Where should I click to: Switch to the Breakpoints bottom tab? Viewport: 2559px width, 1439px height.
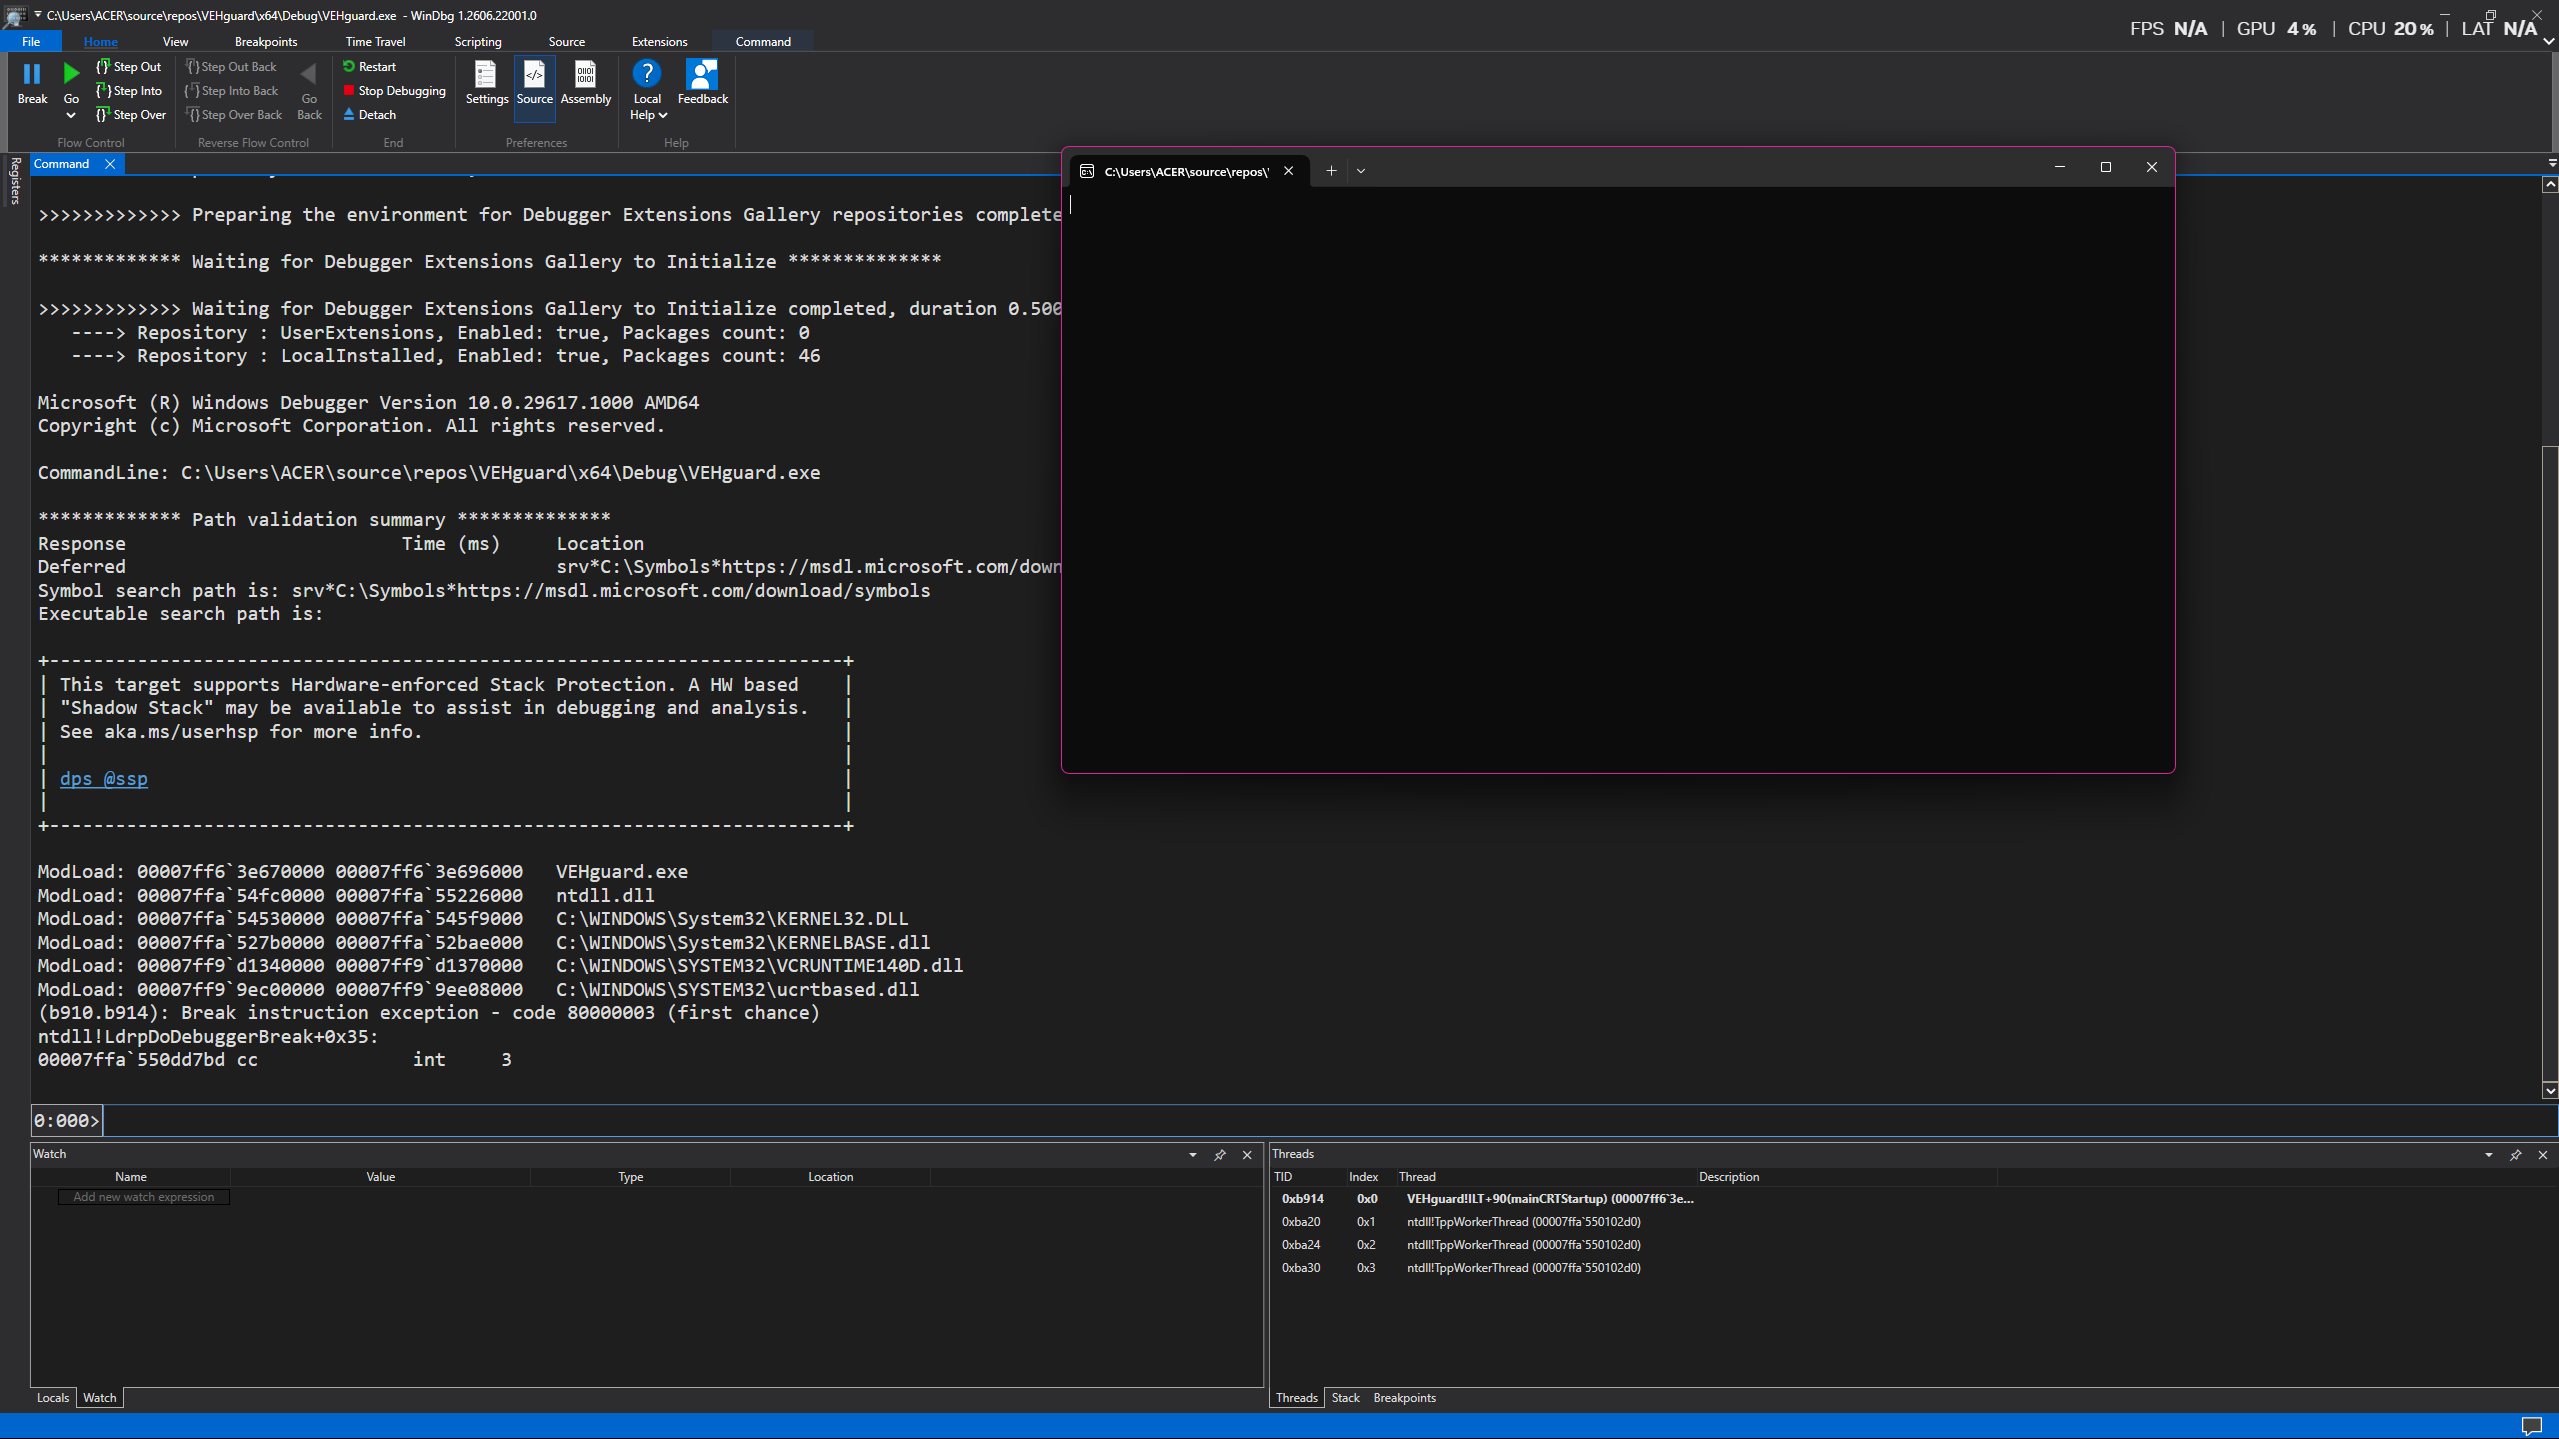pyautogui.click(x=1404, y=1398)
